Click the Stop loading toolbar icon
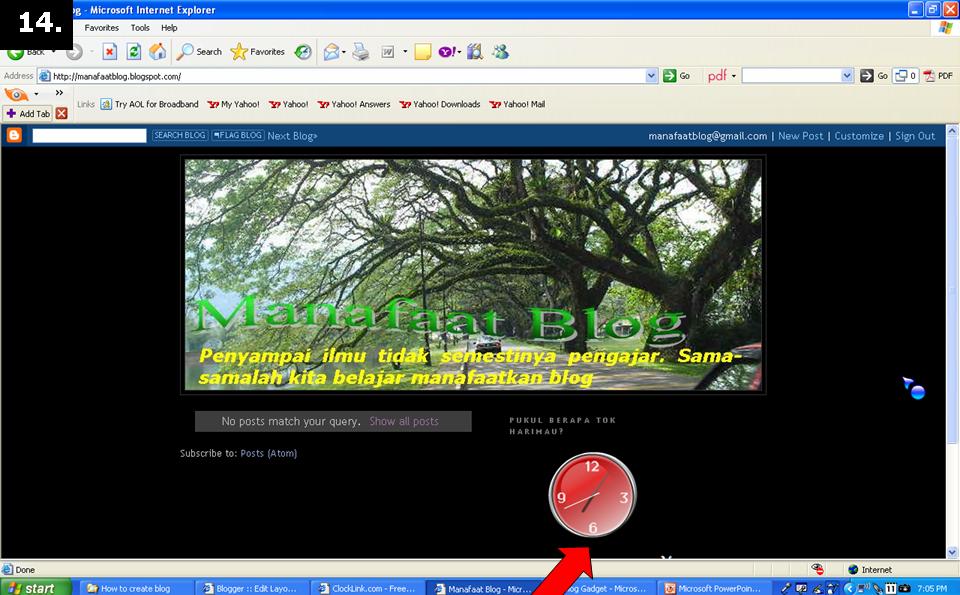This screenshot has width=960, height=595. (110, 52)
